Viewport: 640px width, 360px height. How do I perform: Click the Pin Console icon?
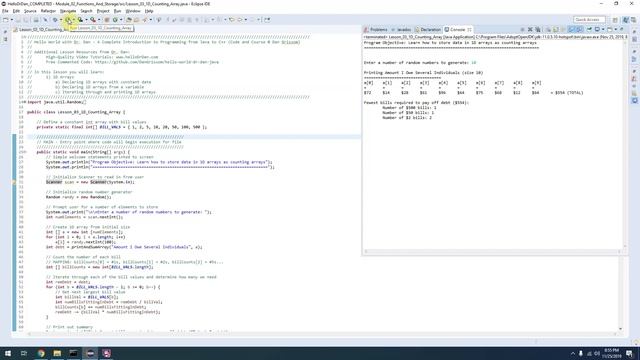coord(589,29)
